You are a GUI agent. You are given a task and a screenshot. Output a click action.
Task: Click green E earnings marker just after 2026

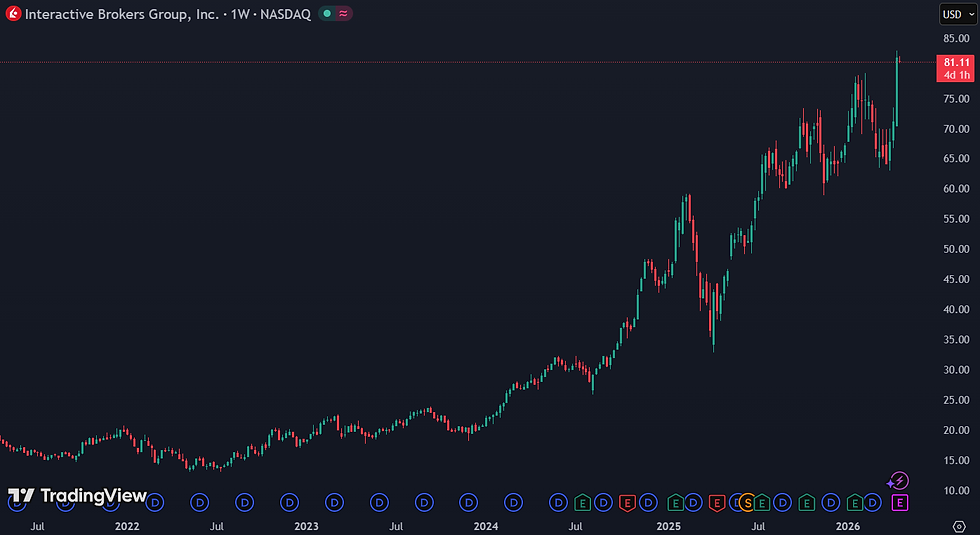pos(855,502)
